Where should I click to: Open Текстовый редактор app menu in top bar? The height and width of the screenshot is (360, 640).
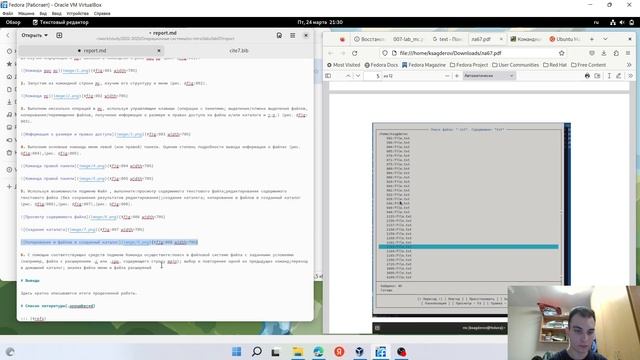[x=60, y=22]
